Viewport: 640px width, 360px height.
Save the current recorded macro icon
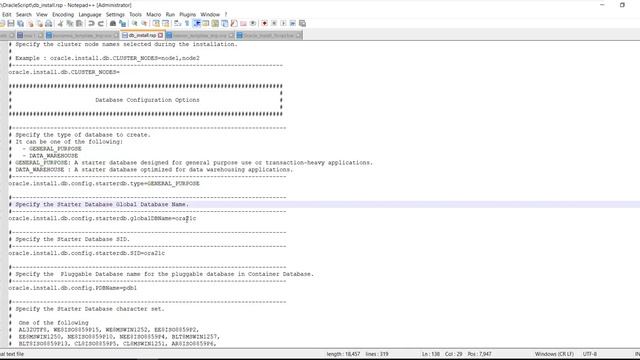click(x=302, y=23)
